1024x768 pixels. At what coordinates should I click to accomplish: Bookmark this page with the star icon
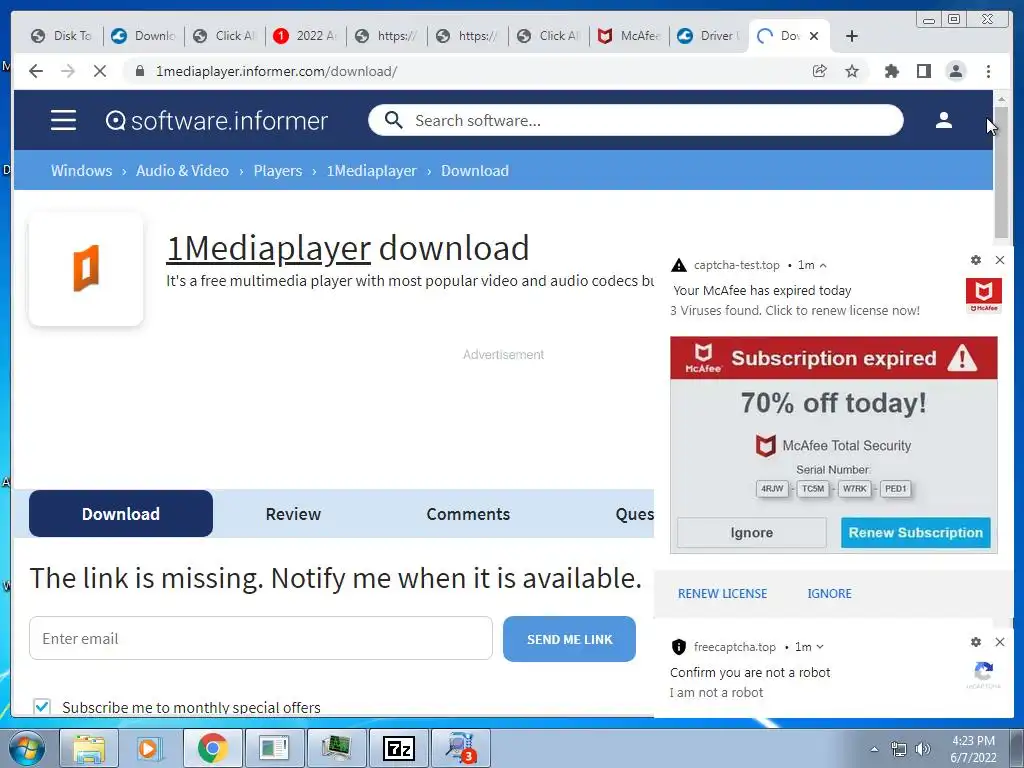852,71
